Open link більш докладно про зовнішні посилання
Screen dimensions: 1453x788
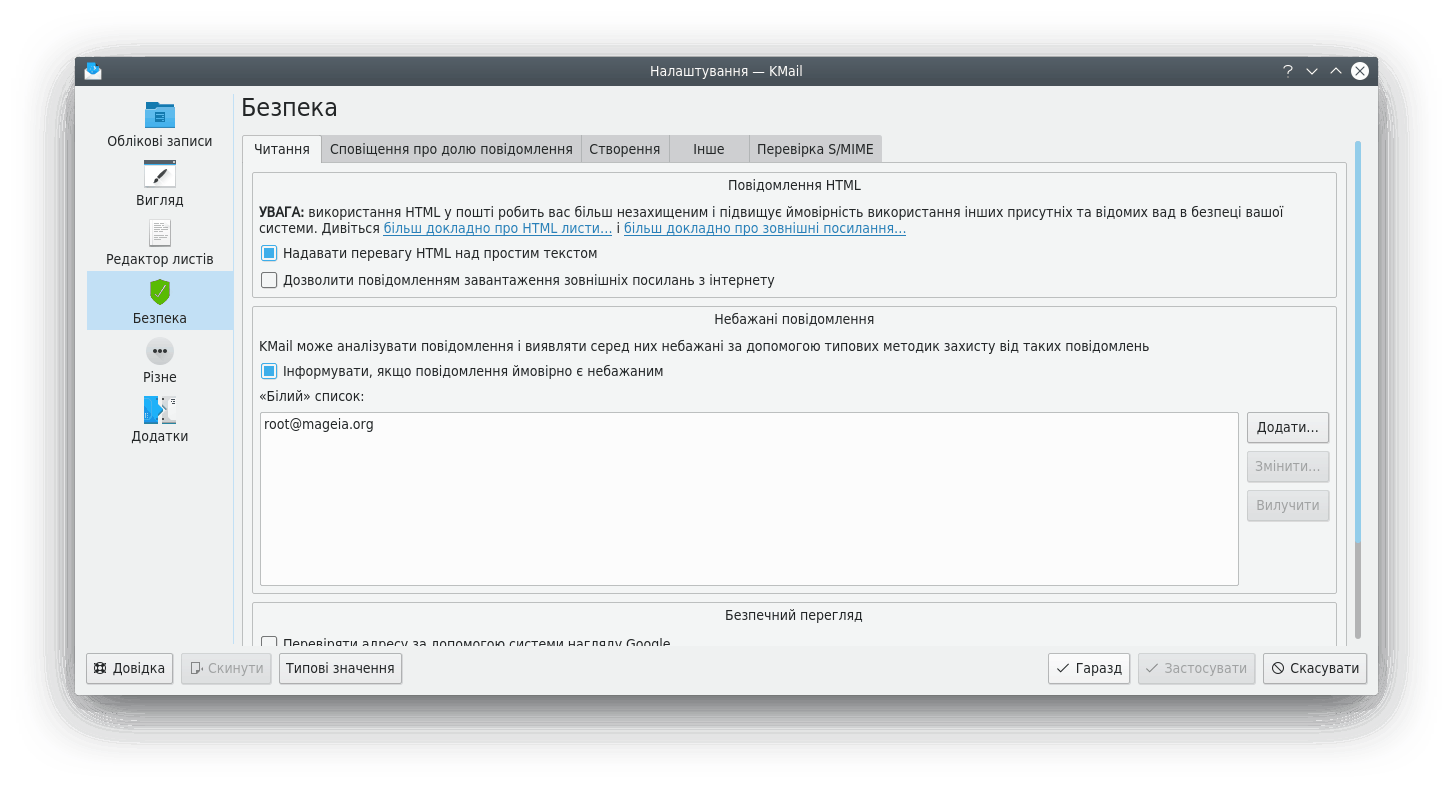point(764,229)
